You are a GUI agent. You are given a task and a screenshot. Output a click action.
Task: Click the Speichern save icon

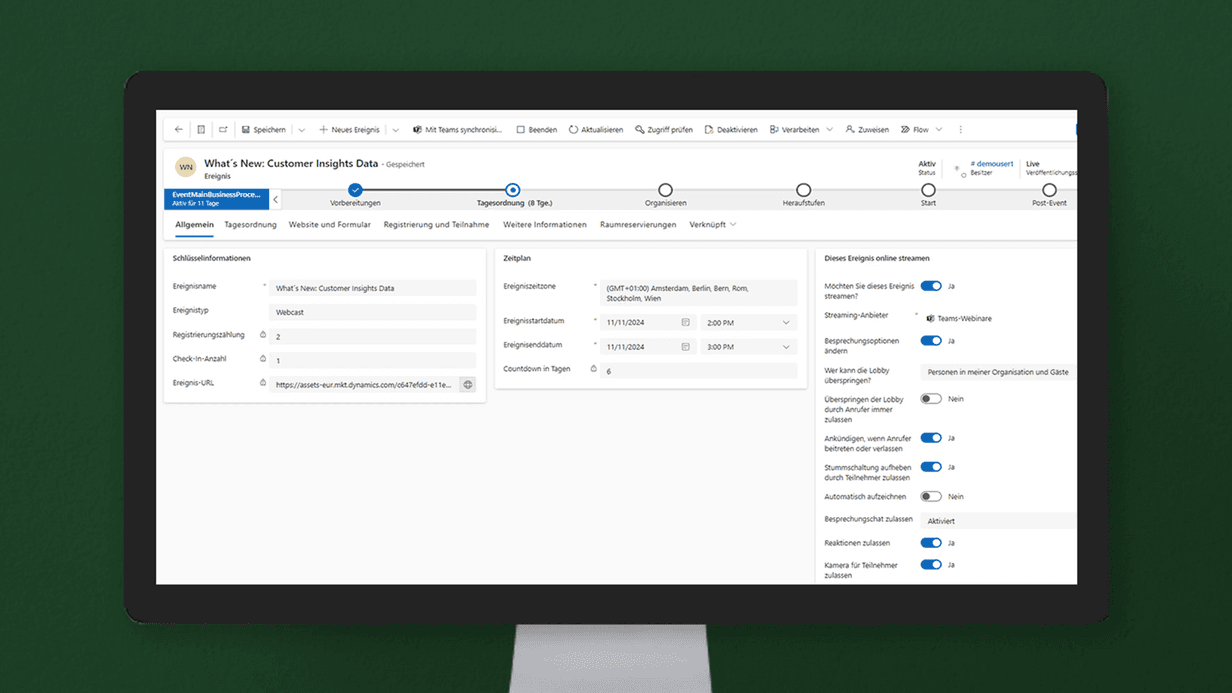tap(246, 130)
